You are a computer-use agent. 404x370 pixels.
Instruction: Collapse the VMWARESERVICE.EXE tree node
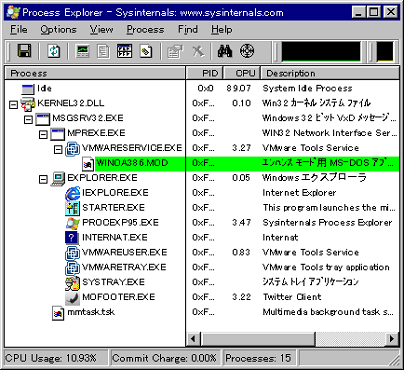pos(58,149)
